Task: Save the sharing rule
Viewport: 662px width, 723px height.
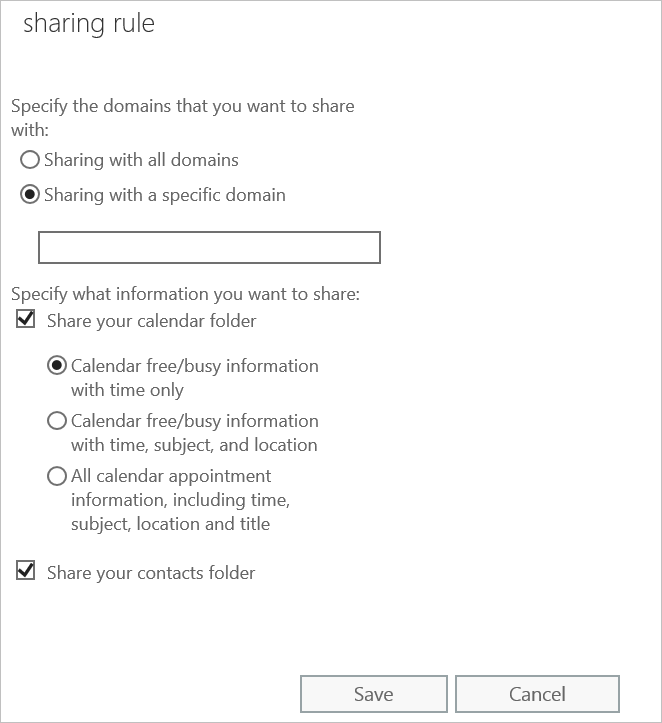Action: (373, 694)
